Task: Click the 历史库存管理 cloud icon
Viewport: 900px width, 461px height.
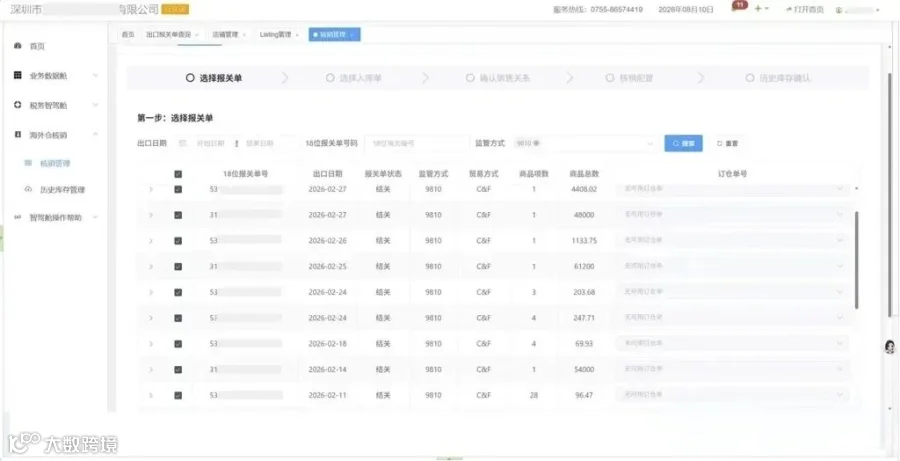Action: click(28, 189)
